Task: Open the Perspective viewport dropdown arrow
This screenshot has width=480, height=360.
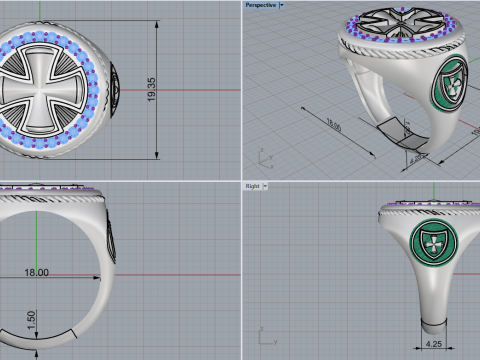Action: pyautogui.click(x=282, y=5)
